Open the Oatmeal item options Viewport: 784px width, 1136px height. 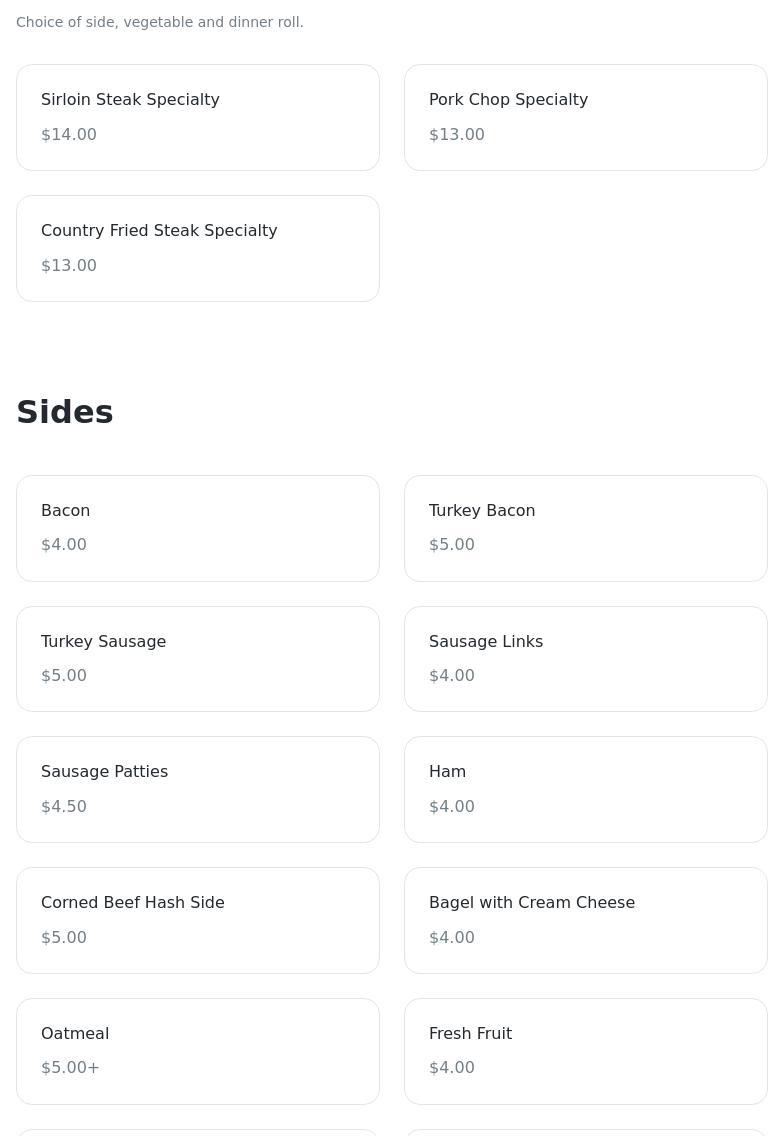click(x=198, y=1051)
